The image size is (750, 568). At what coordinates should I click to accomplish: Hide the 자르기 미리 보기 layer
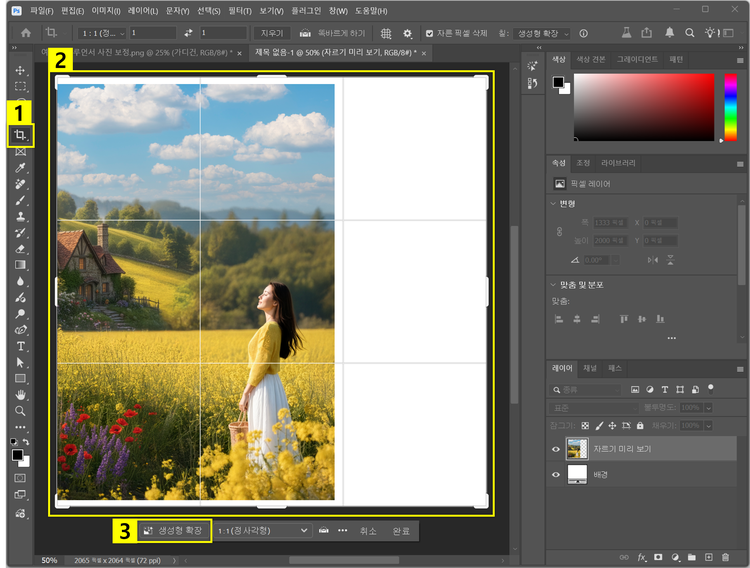pos(557,449)
